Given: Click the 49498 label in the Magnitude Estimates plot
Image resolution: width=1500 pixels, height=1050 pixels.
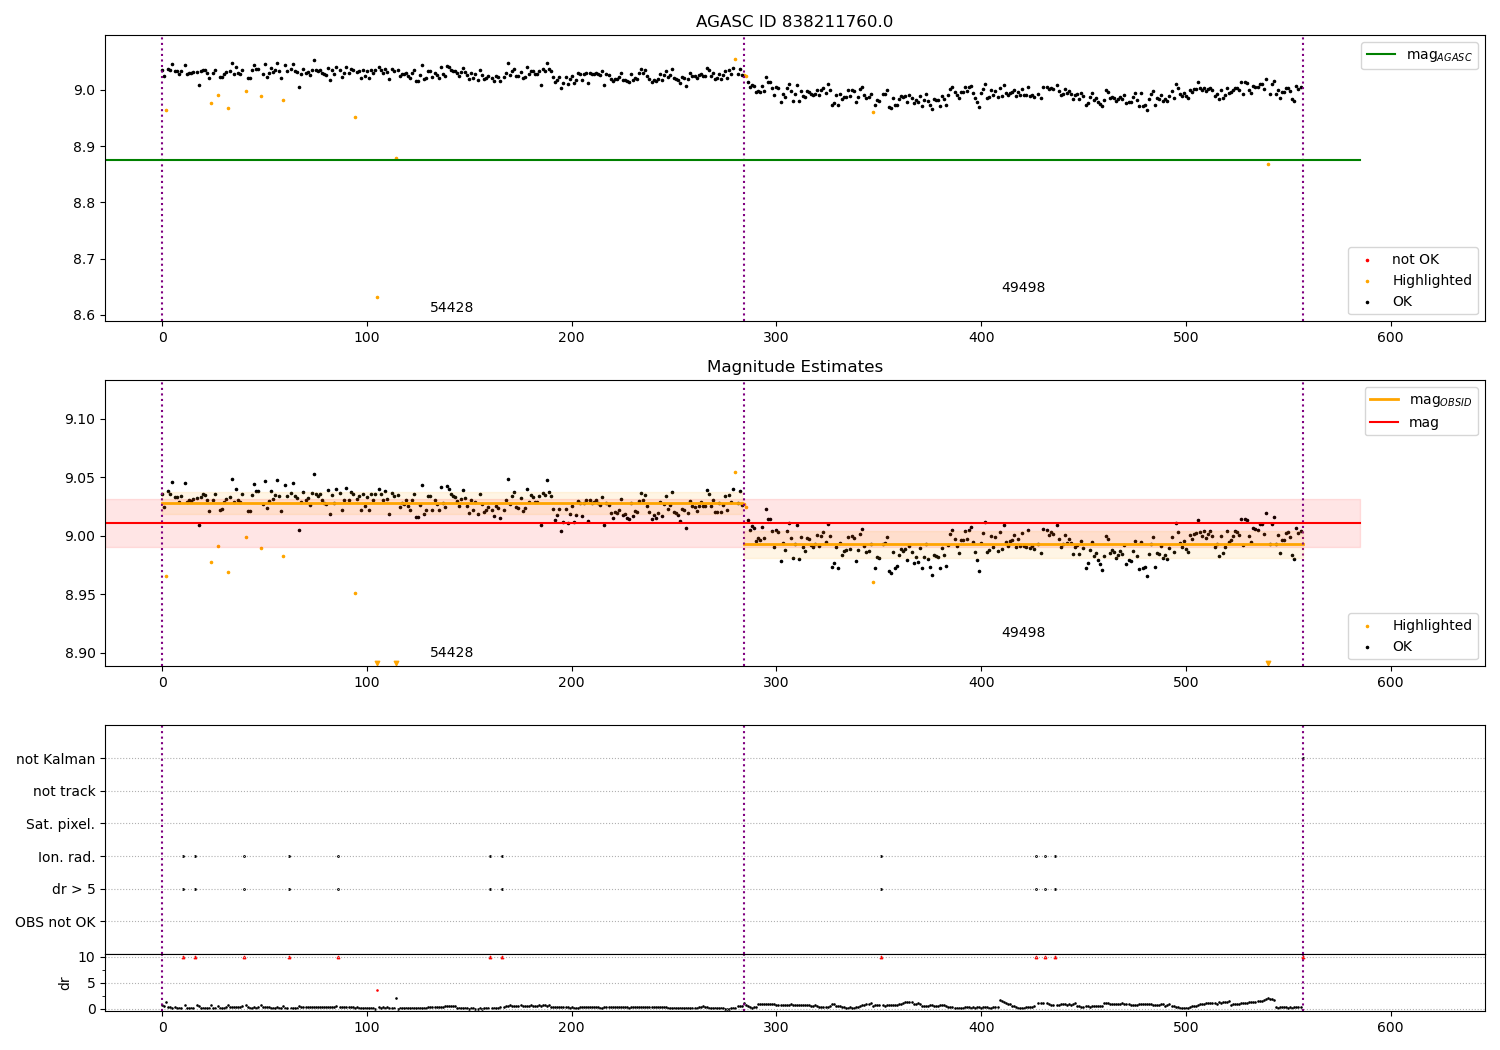Looking at the screenshot, I should tap(1023, 633).
